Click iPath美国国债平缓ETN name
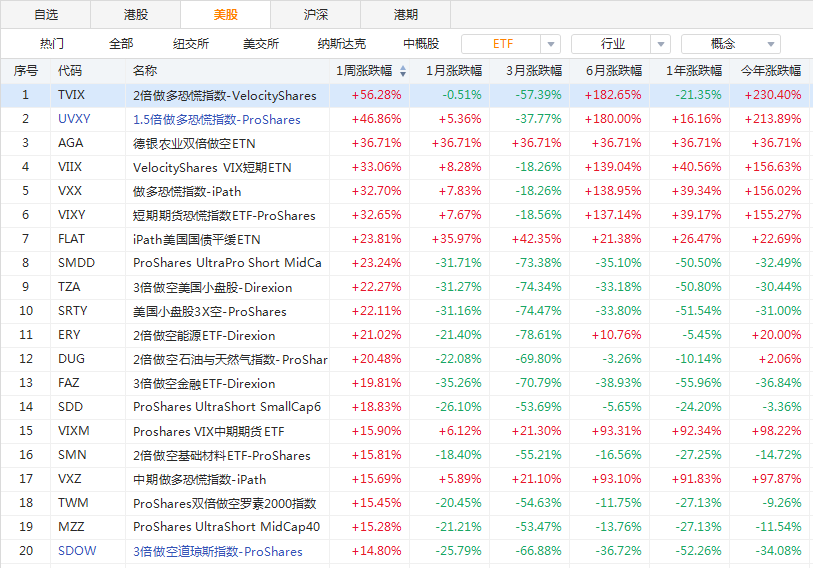The width and height of the screenshot is (813, 568). [x=197, y=240]
